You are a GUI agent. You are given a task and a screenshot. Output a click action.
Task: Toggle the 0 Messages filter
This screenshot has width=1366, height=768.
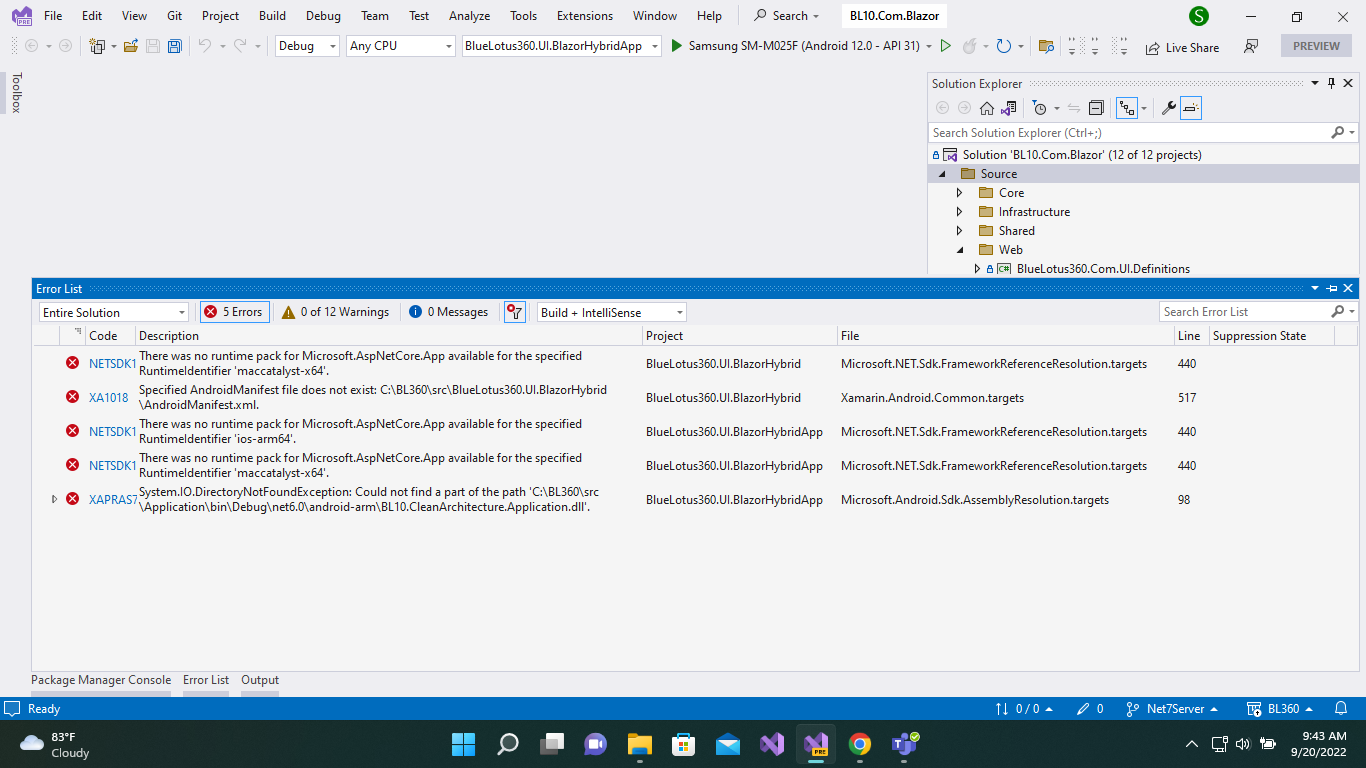(449, 311)
